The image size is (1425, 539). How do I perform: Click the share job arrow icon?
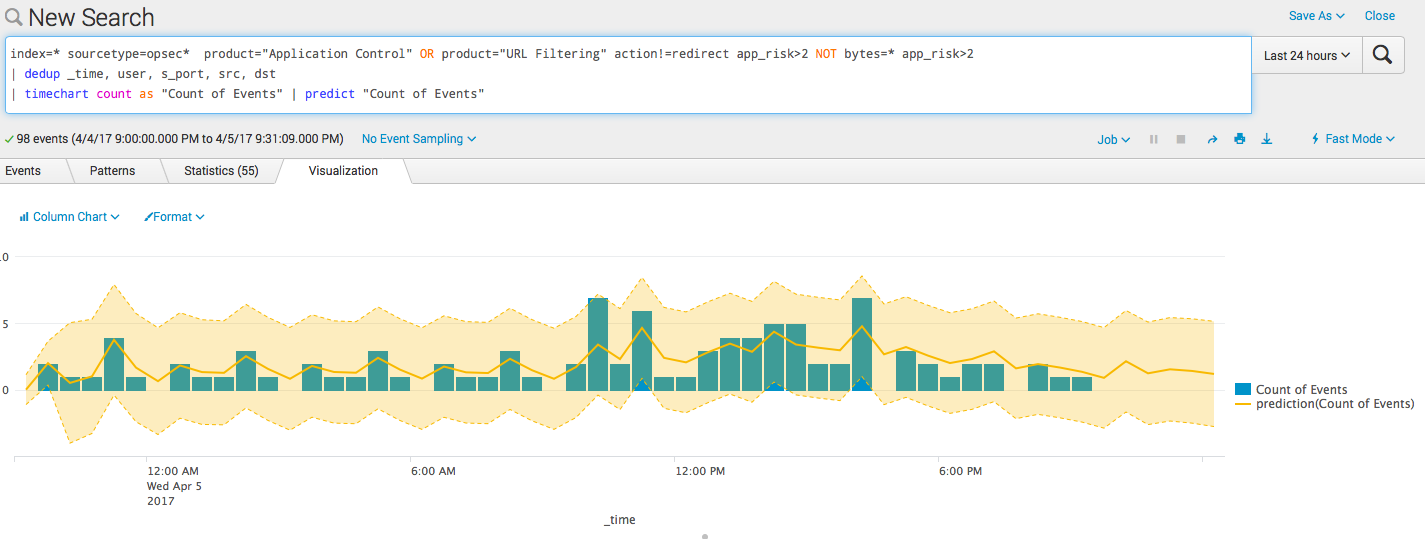point(1212,140)
